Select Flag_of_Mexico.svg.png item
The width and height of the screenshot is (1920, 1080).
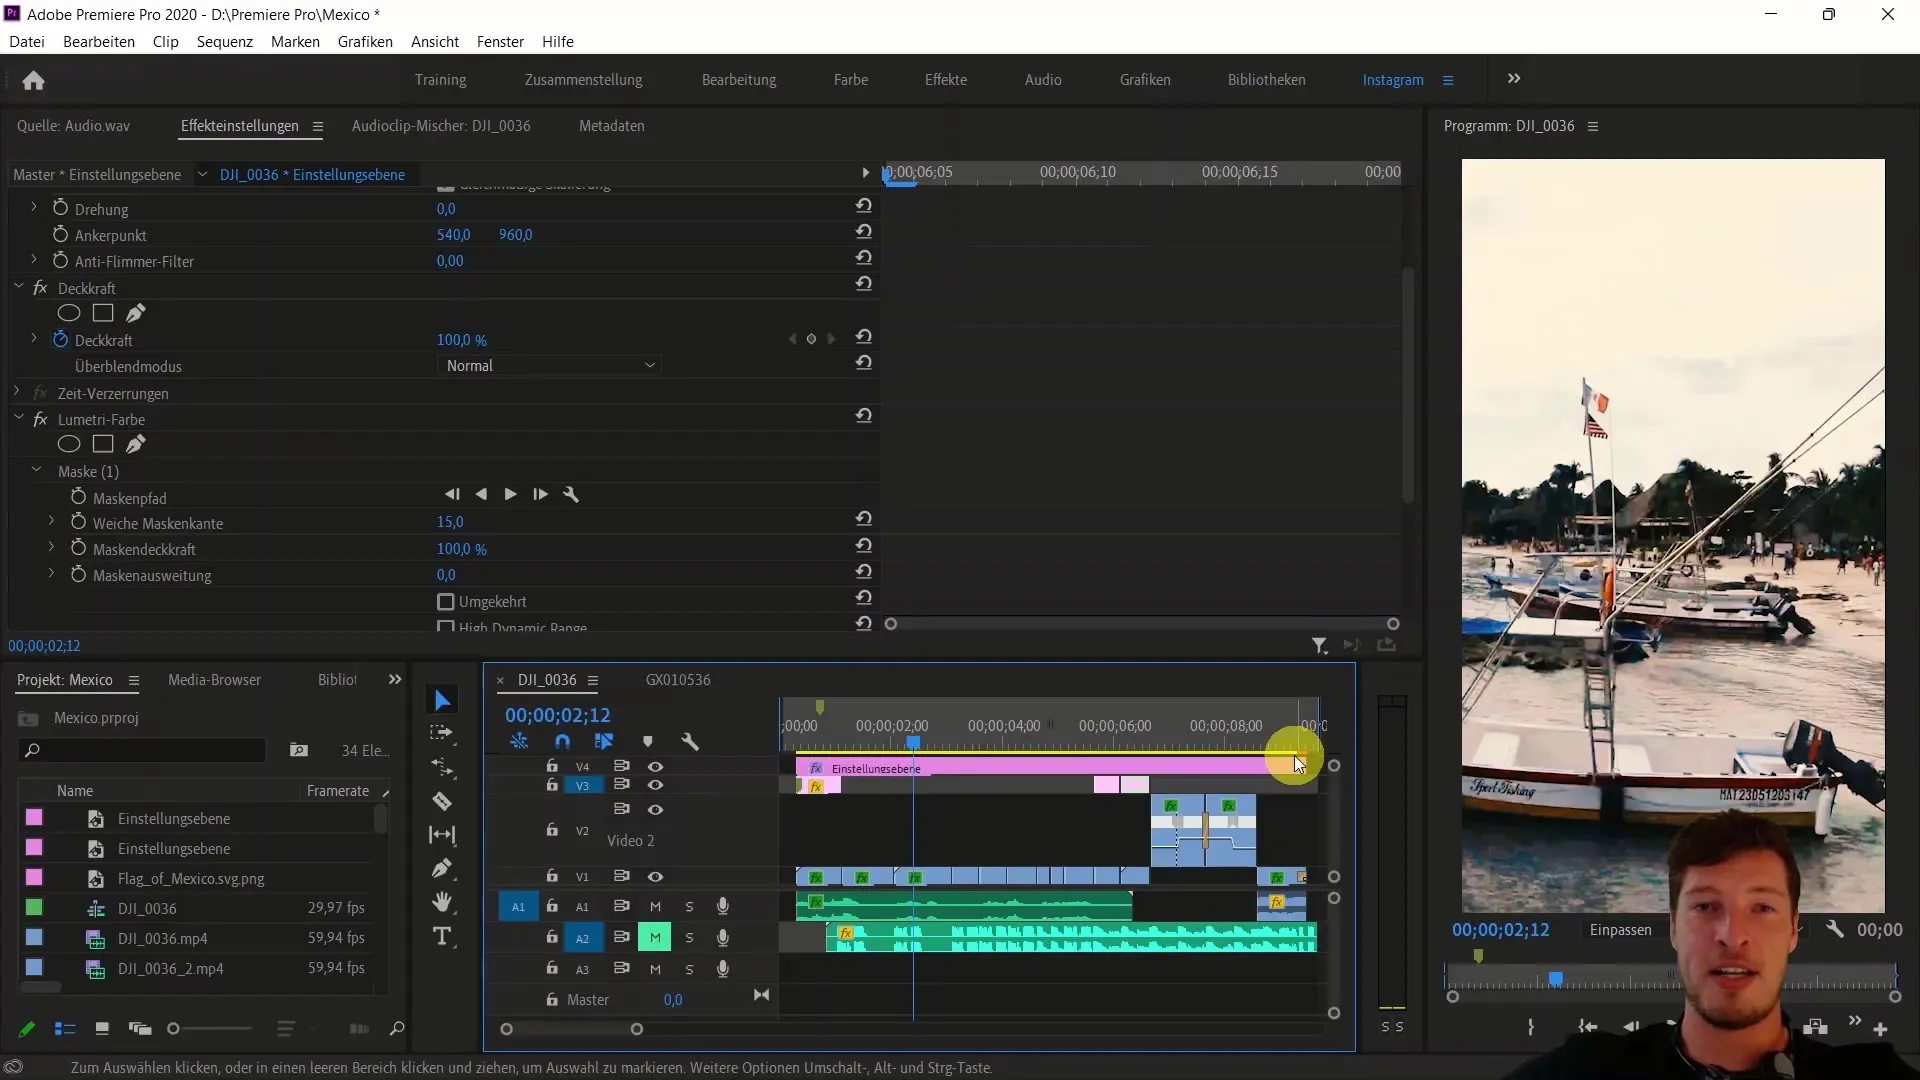(191, 878)
